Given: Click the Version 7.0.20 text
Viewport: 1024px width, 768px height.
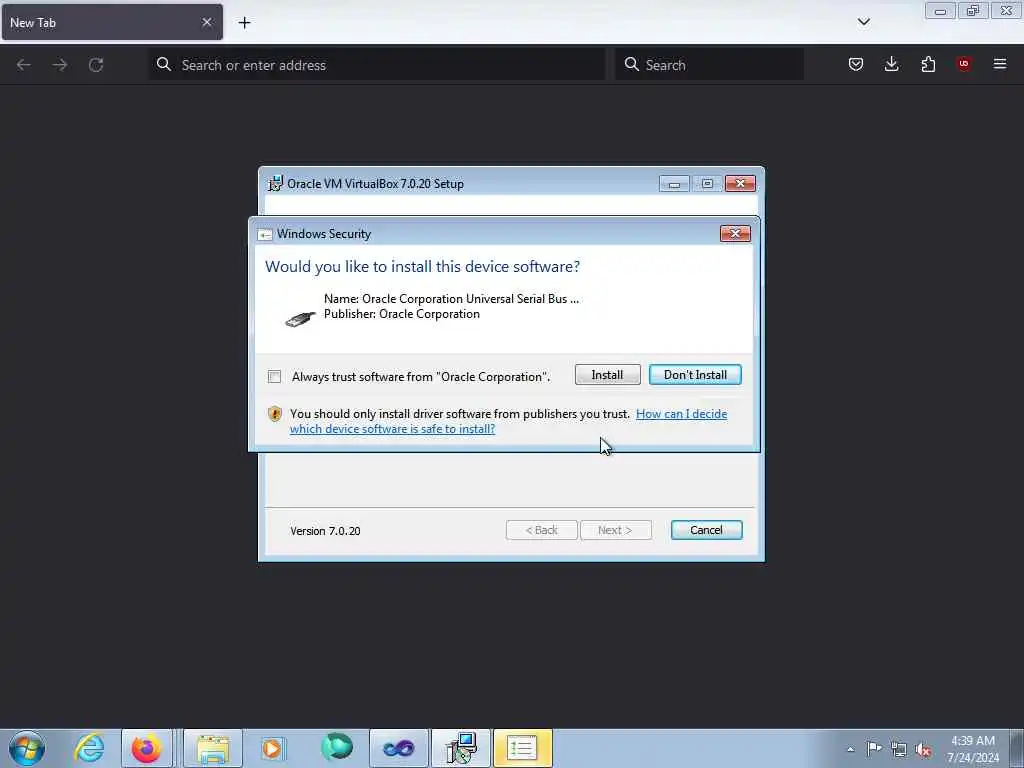Looking at the screenshot, I should pyautogui.click(x=325, y=531).
